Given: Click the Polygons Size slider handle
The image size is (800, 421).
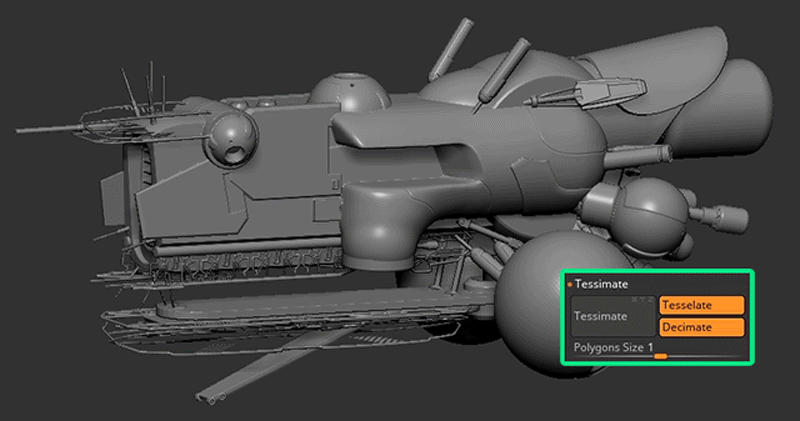Looking at the screenshot, I should click(x=661, y=356).
